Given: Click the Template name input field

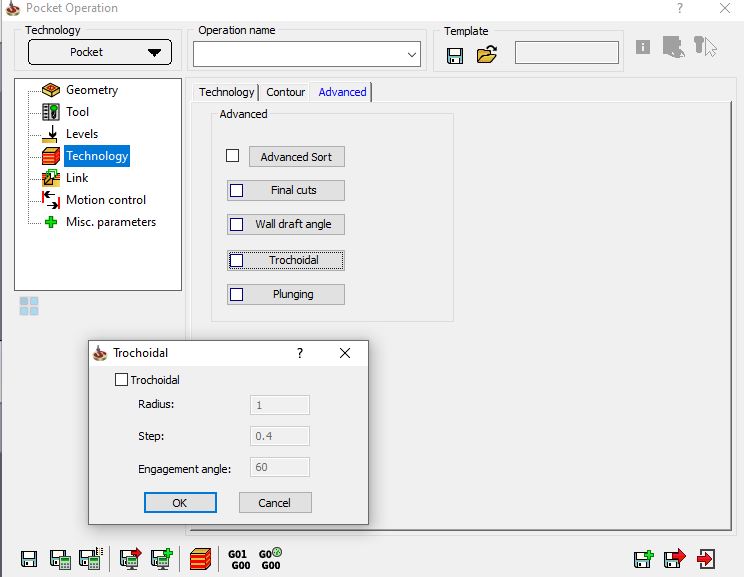Looking at the screenshot, I should click(566, 52).
